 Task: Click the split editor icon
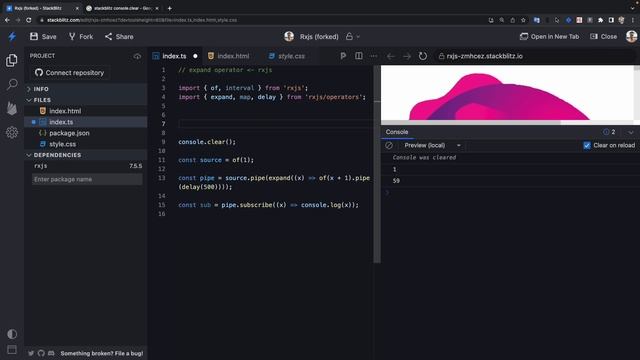[358, 56]
